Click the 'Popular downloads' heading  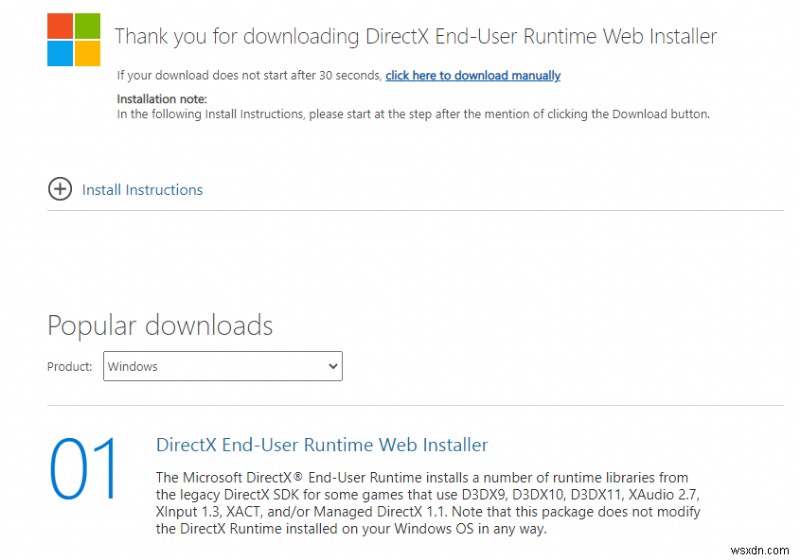160,325
